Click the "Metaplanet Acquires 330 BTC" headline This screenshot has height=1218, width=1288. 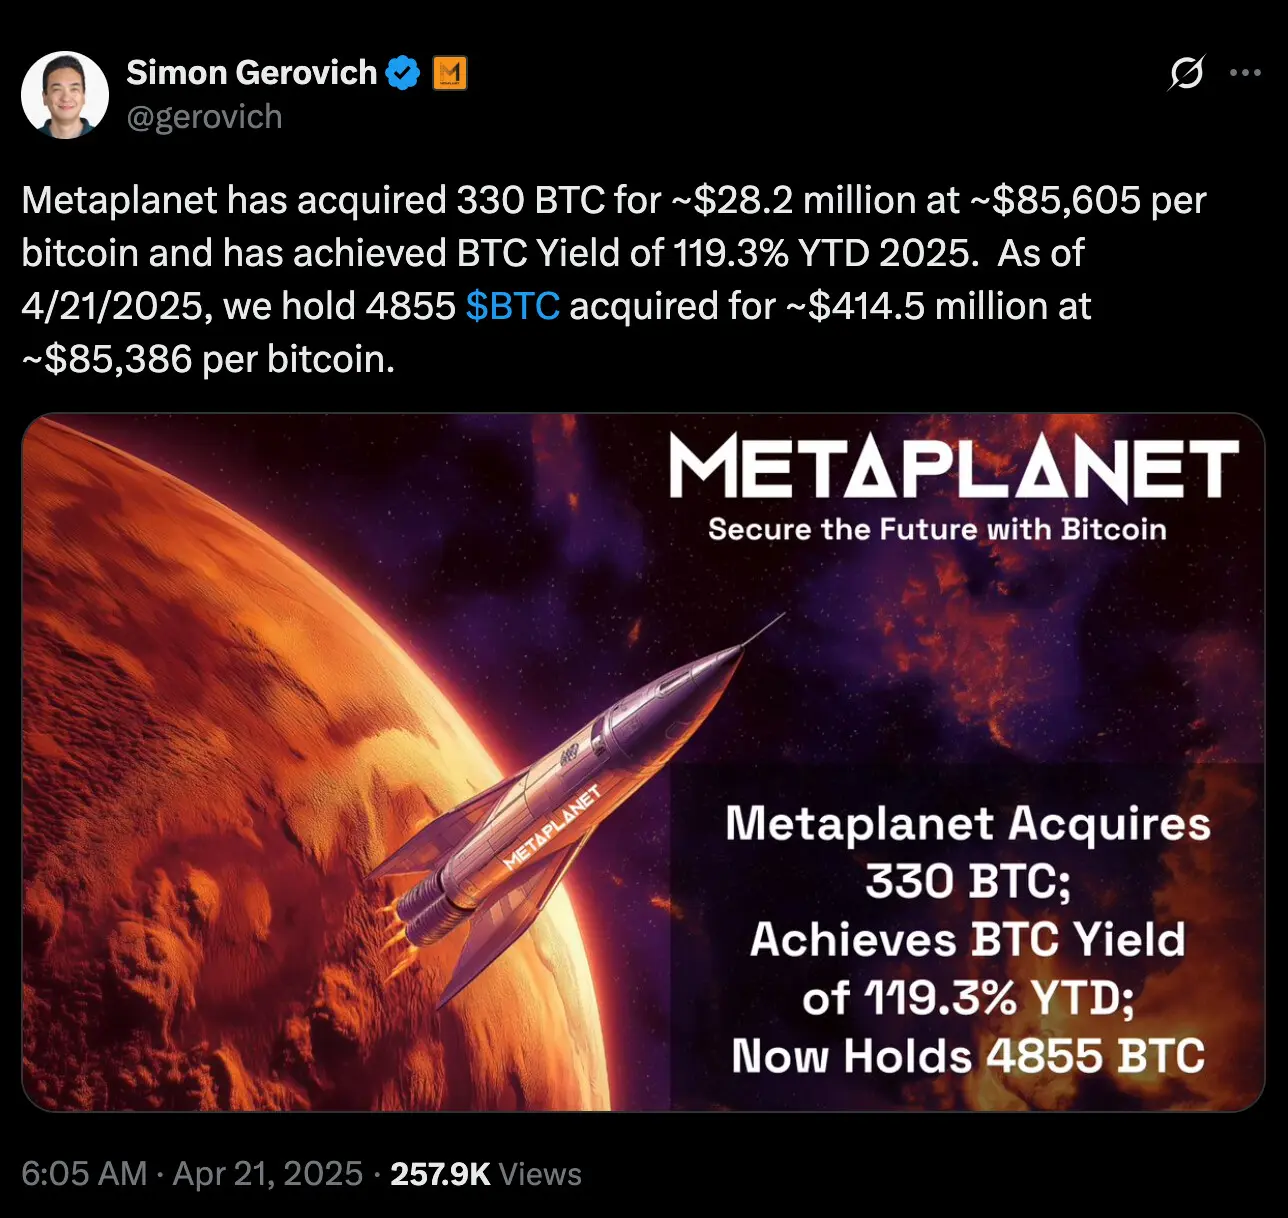tap(967, 852)
